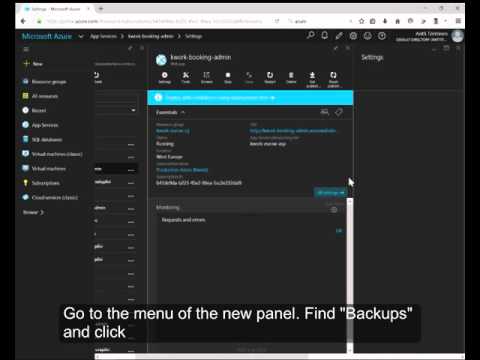Click the Delete trash icon in the app toolbar

click(x=291, y=77)
